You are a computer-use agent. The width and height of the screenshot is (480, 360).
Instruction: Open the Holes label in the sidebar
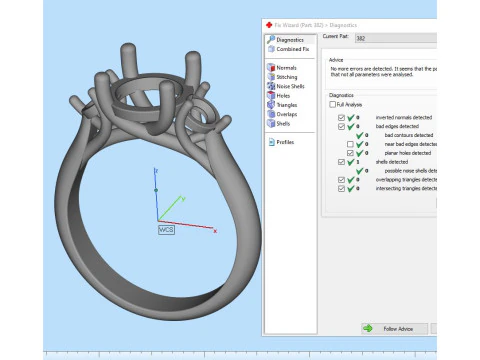283,96
